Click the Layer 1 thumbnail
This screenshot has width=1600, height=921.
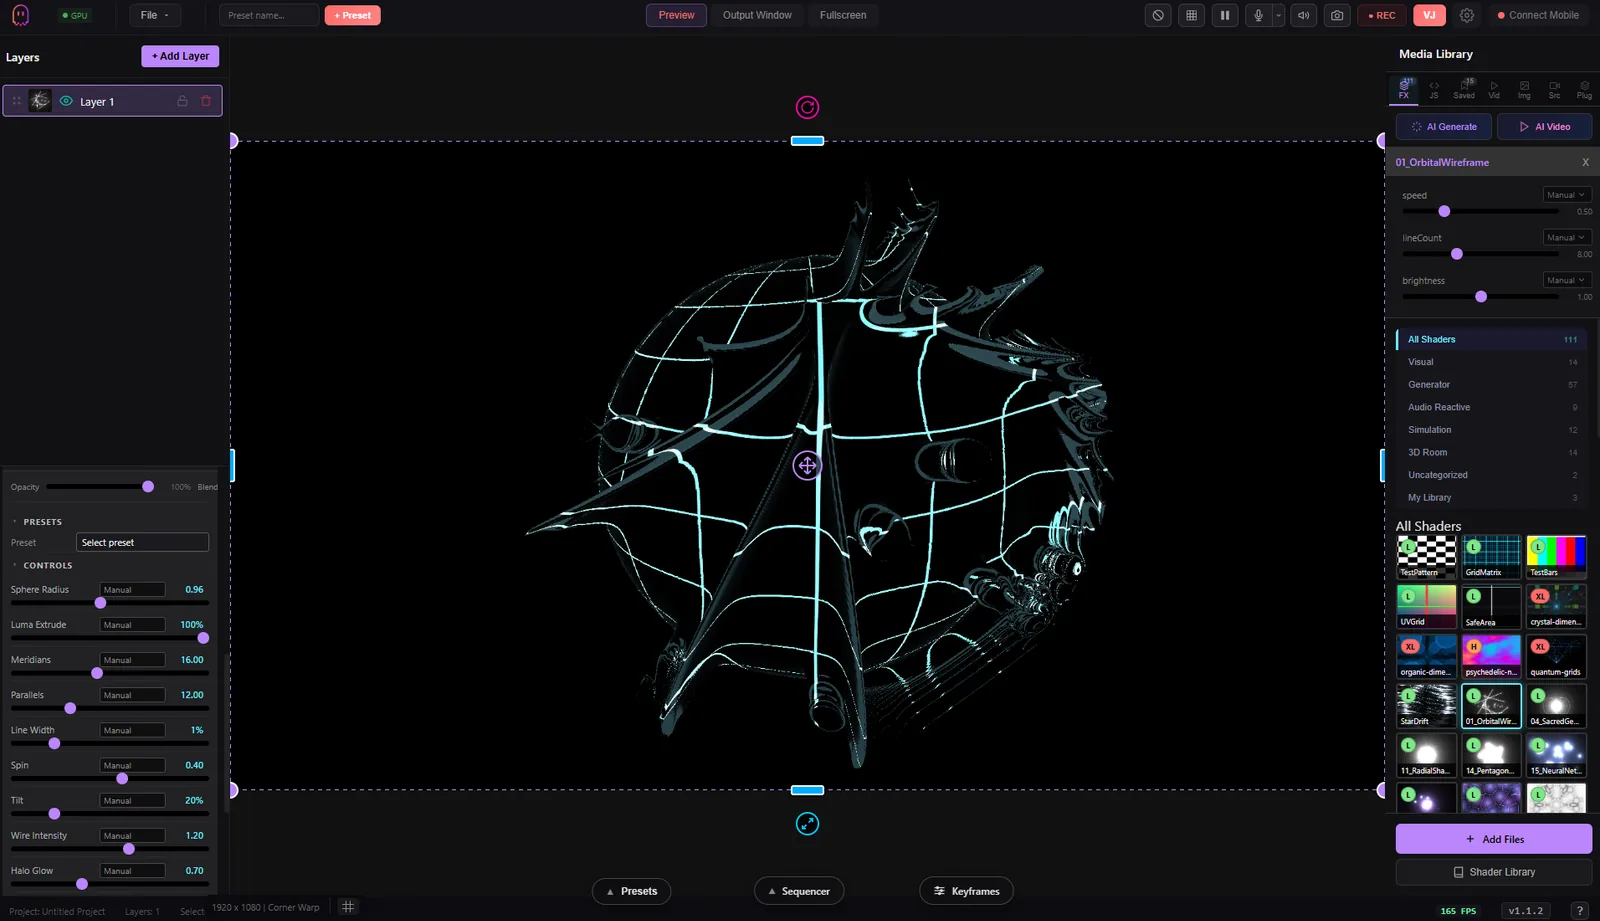[40, 101]
